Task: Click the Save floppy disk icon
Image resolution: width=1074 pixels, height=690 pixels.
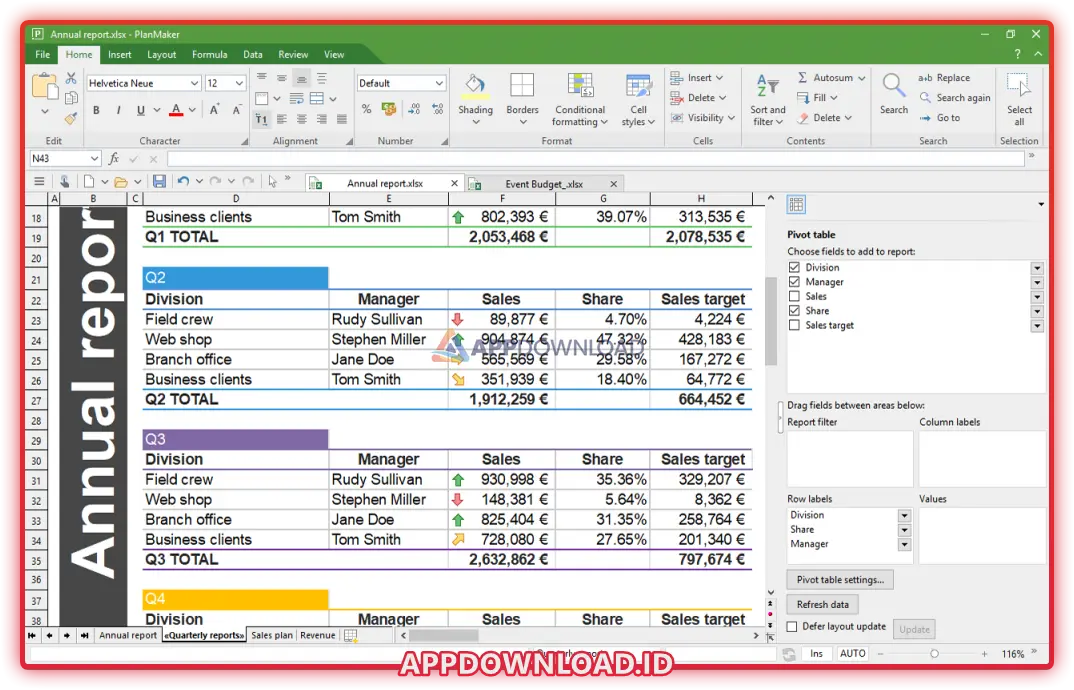Action: pos(159,181)
